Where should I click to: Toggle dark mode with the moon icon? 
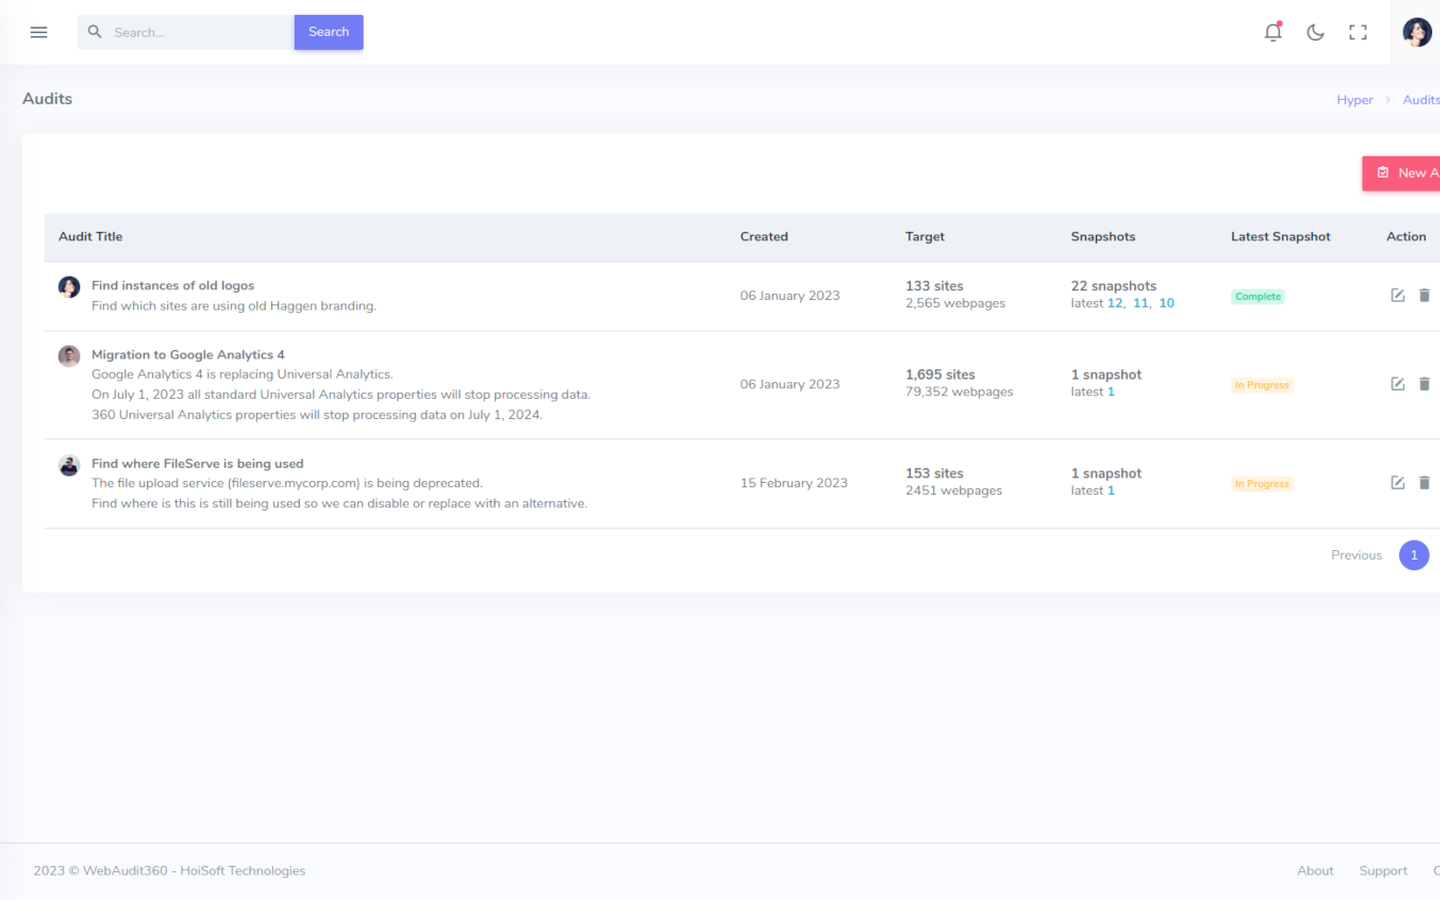[1315, 32]
